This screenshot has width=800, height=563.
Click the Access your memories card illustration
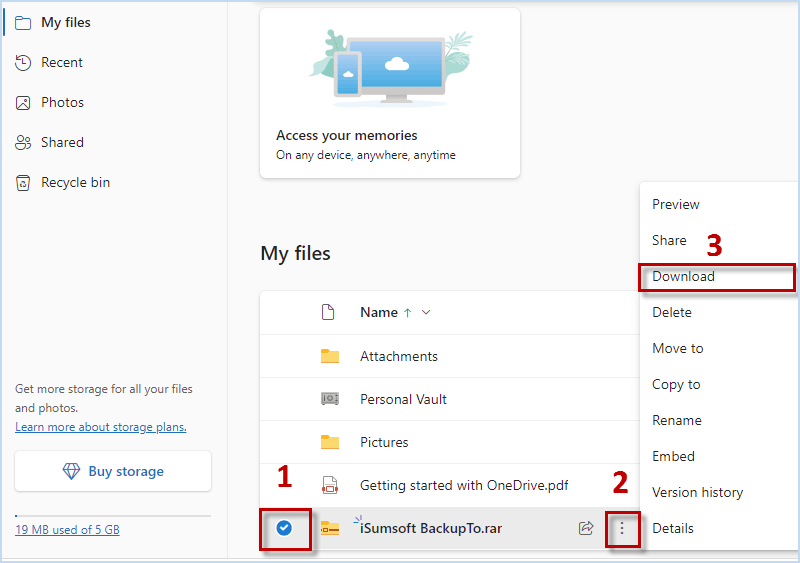[390, 69]
